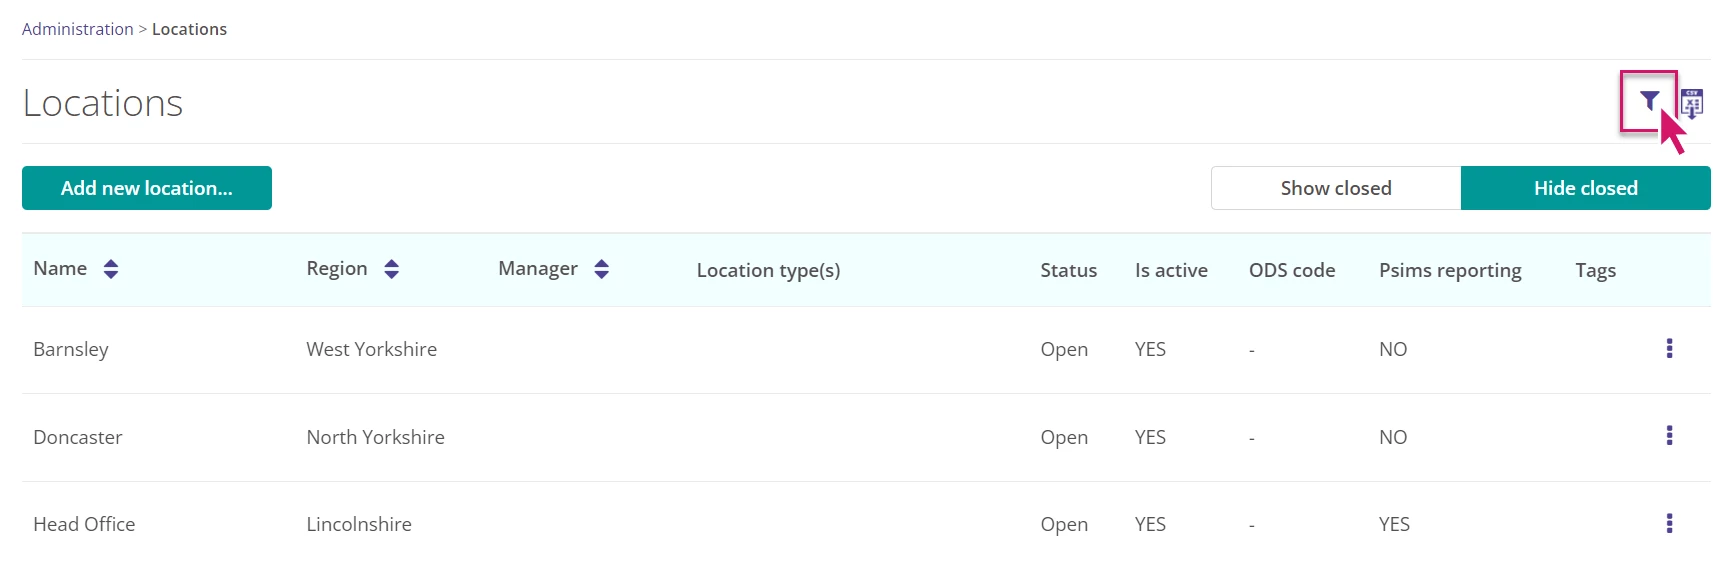Image resolution: width=1724 pixels, height=563 pixels.
Task: Select the Hide closed option
Action: point(1585,188)
